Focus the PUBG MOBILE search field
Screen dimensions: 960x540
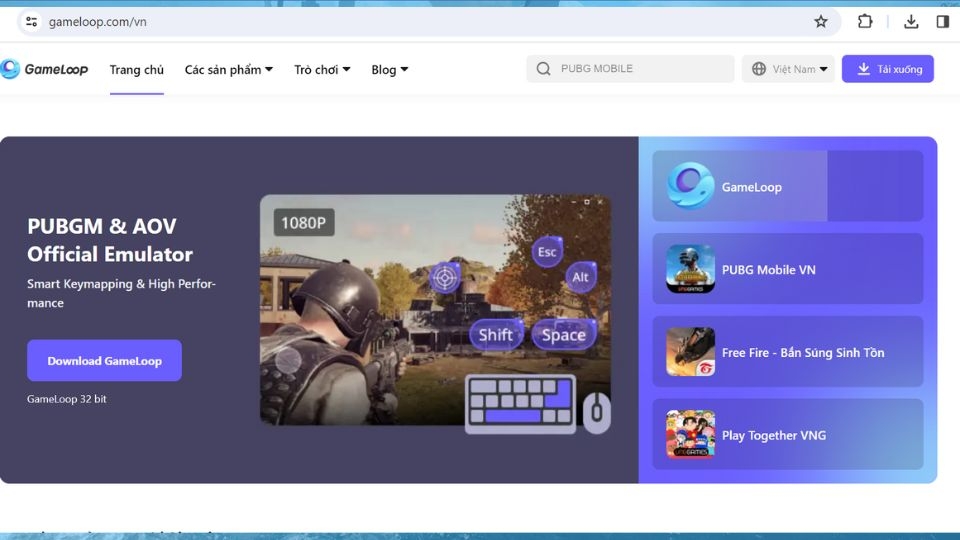(630, 69)
